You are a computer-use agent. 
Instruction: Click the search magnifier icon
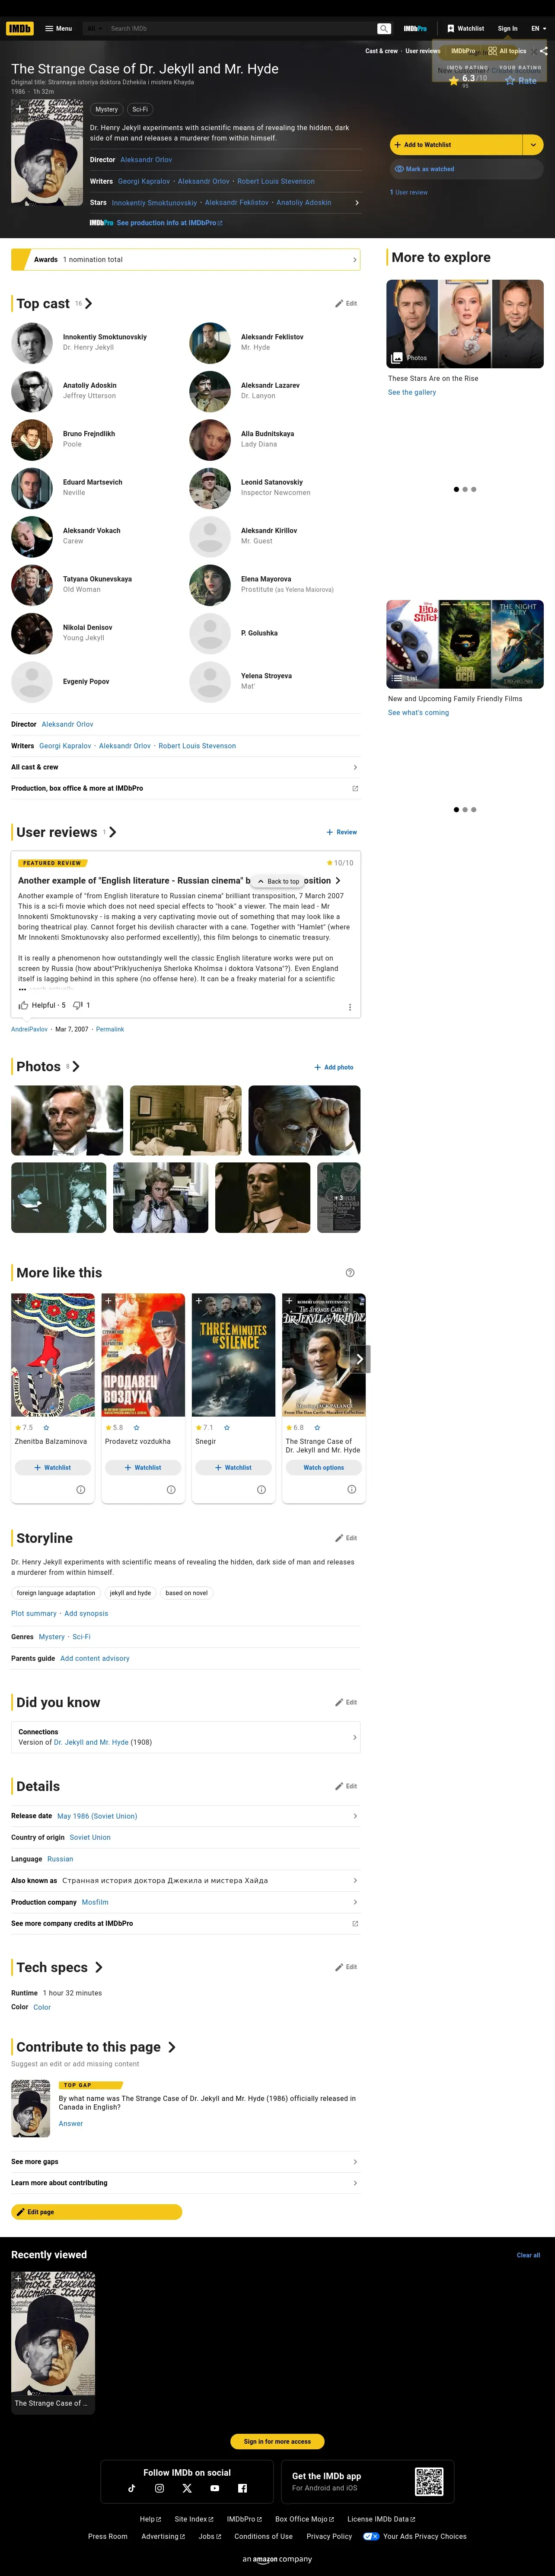click(x=383, y=28)
